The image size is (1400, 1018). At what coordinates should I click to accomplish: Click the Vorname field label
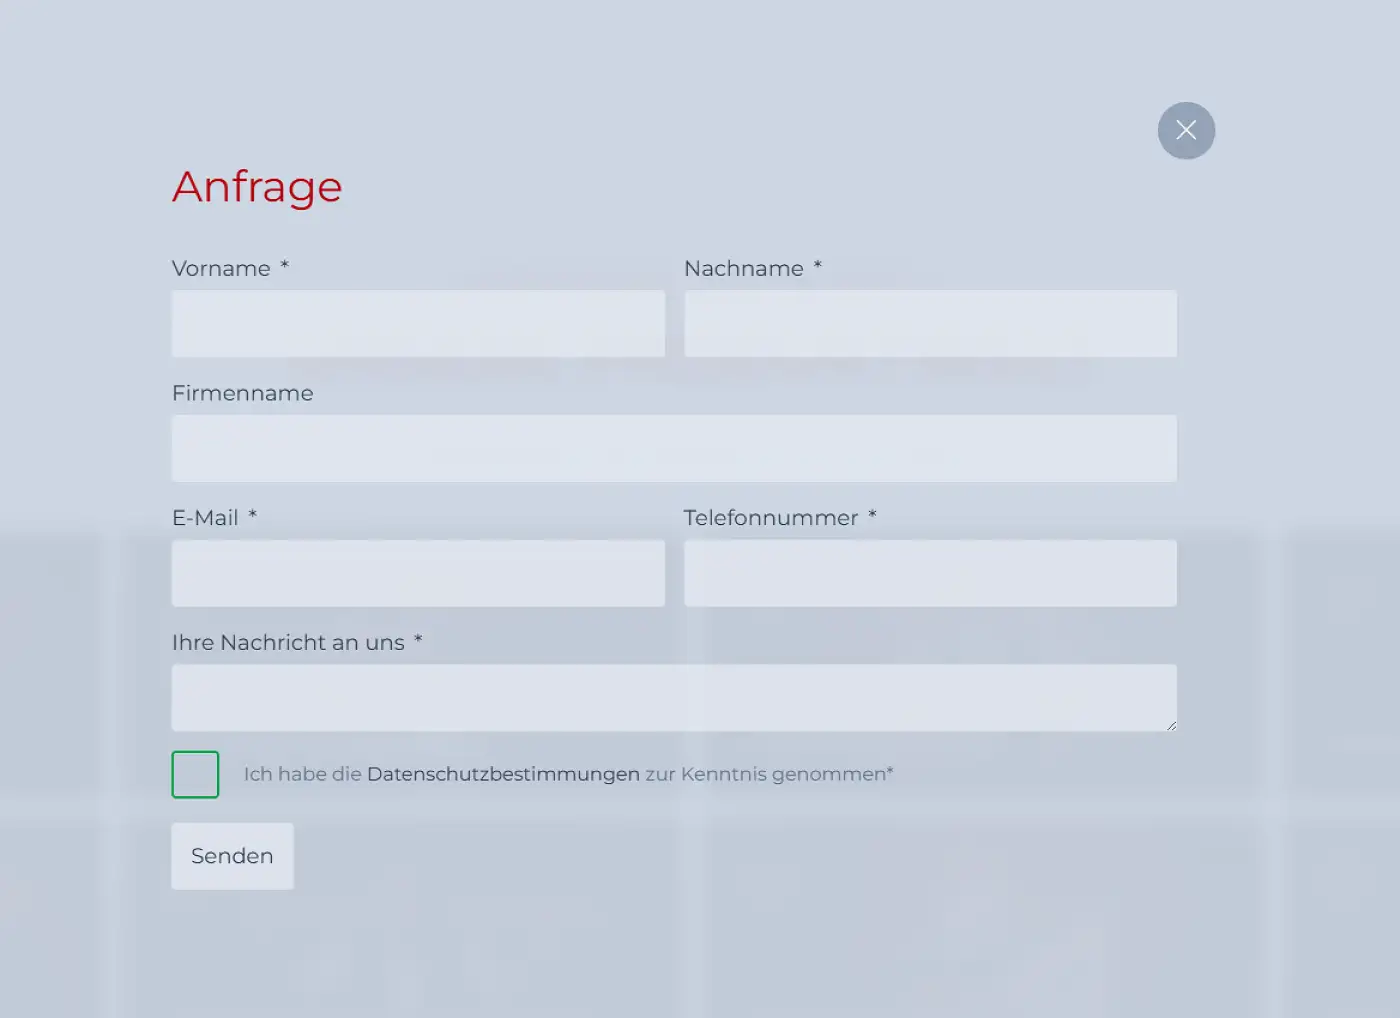click(x=221, y=269)
